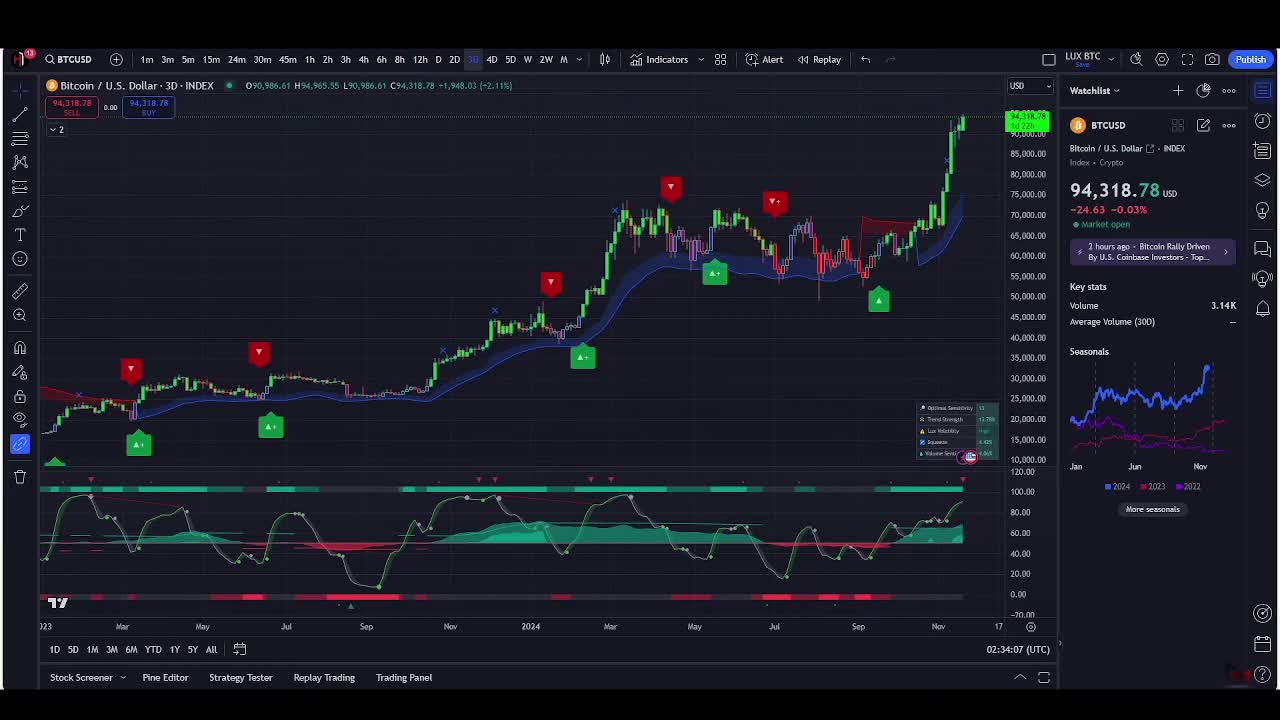Toggle lock all drawing tools
Viewport: 1280px width, 720px height.
point(20,396)
